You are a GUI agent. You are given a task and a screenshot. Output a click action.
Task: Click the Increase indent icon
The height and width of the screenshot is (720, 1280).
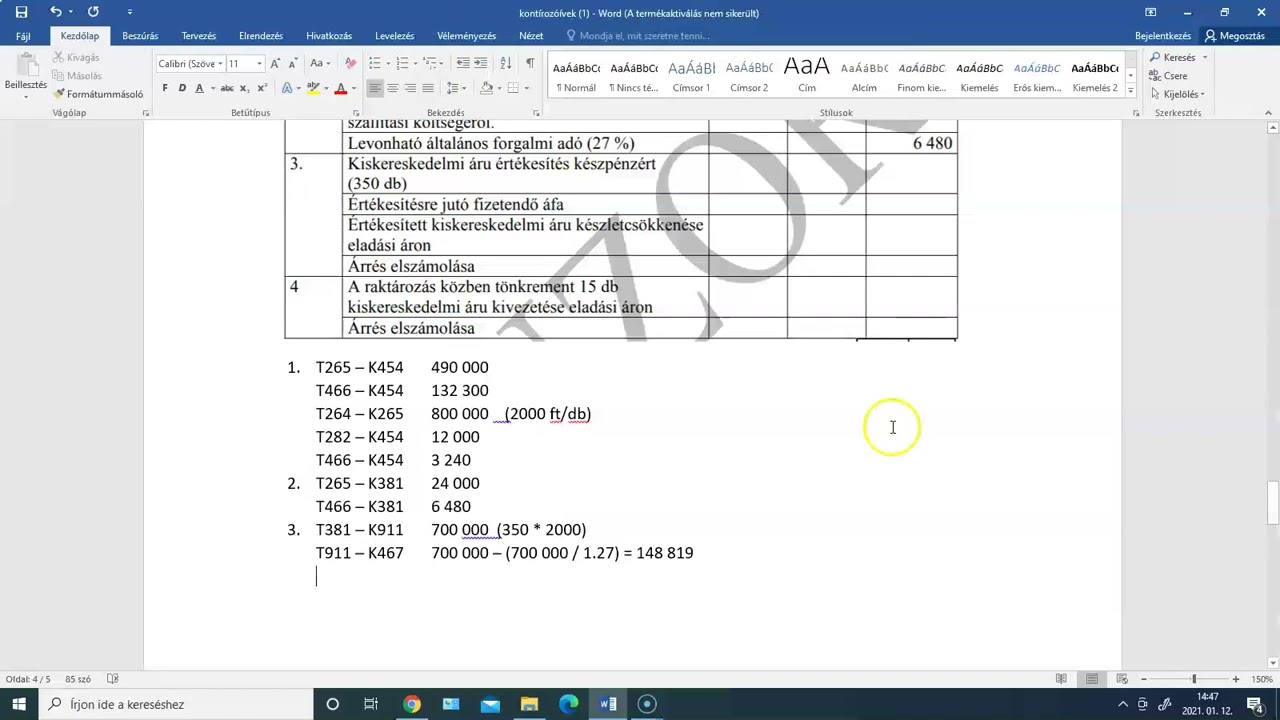481,63
